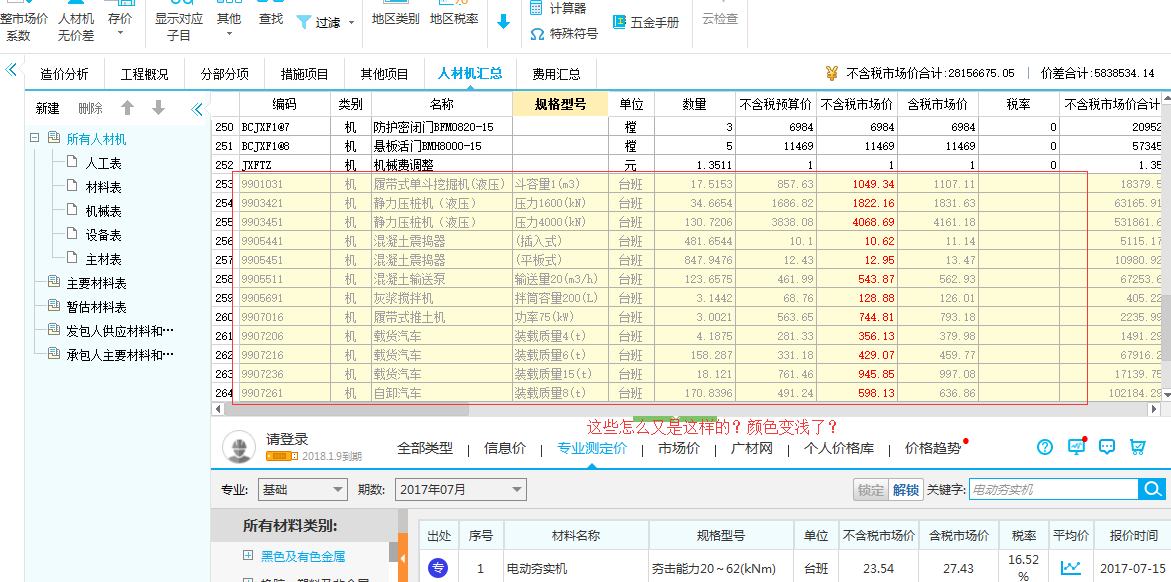Click the gold coin price icon
1171x582 pixels.
(x=832, y=73)
